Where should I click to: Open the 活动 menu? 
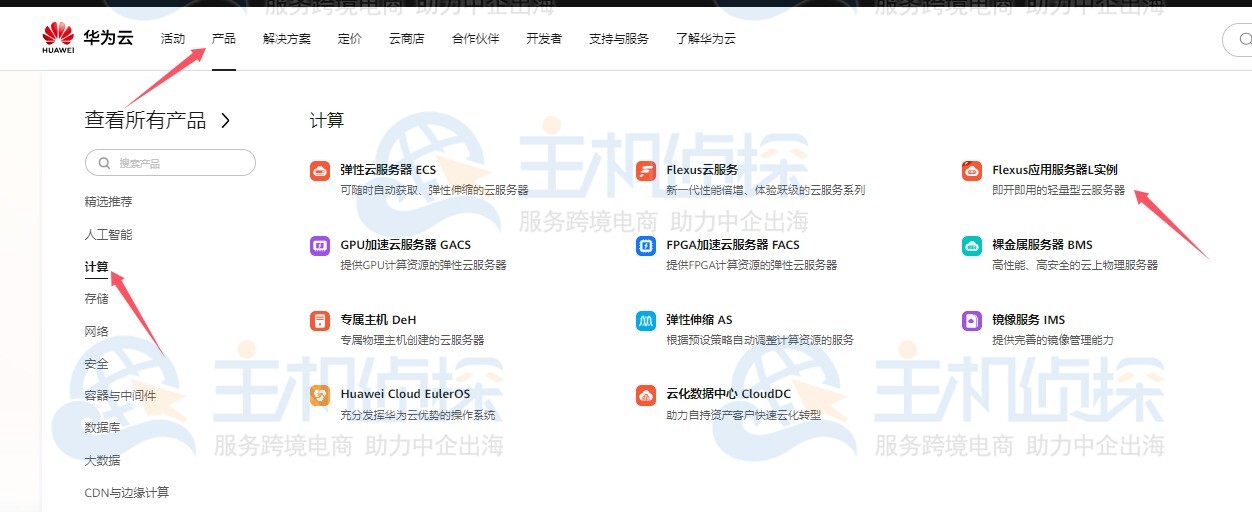click(173, 39)
